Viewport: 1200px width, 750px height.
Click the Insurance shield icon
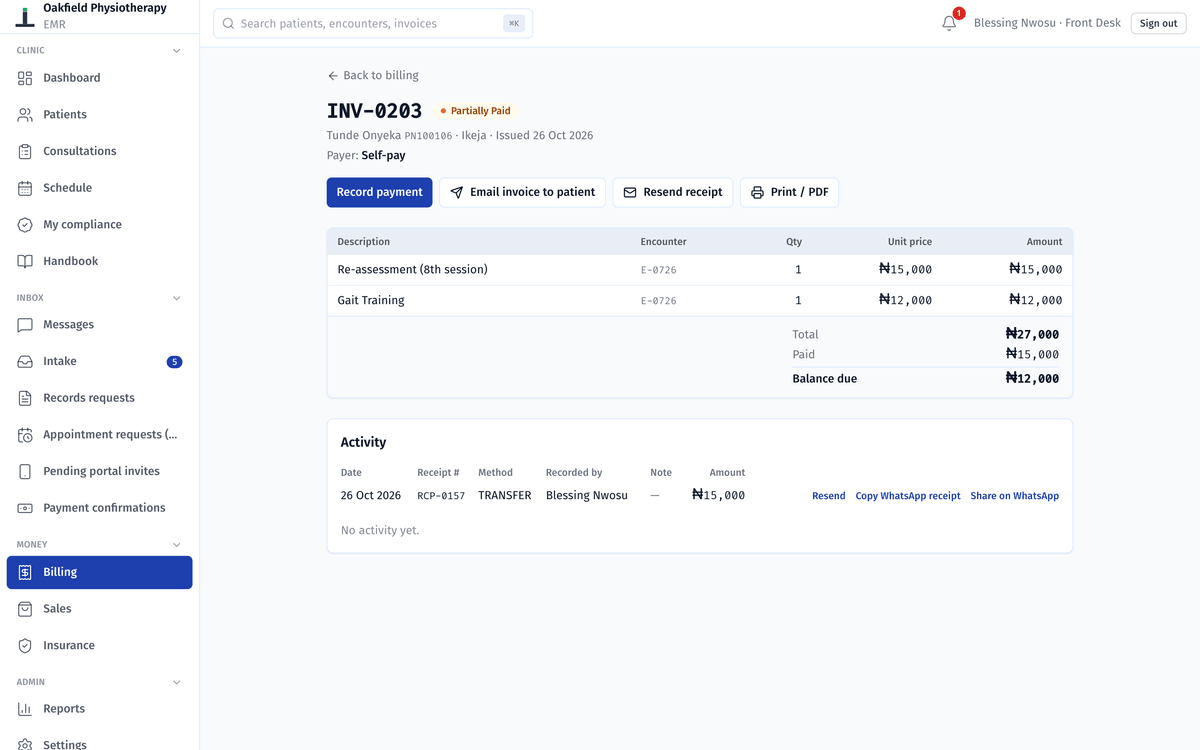click(25, 646)
